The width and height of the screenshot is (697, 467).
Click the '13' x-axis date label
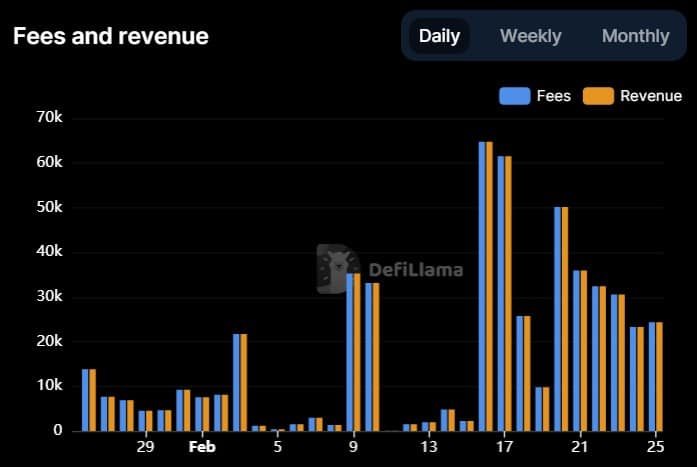pyautogui.click(x=429, y=446)
